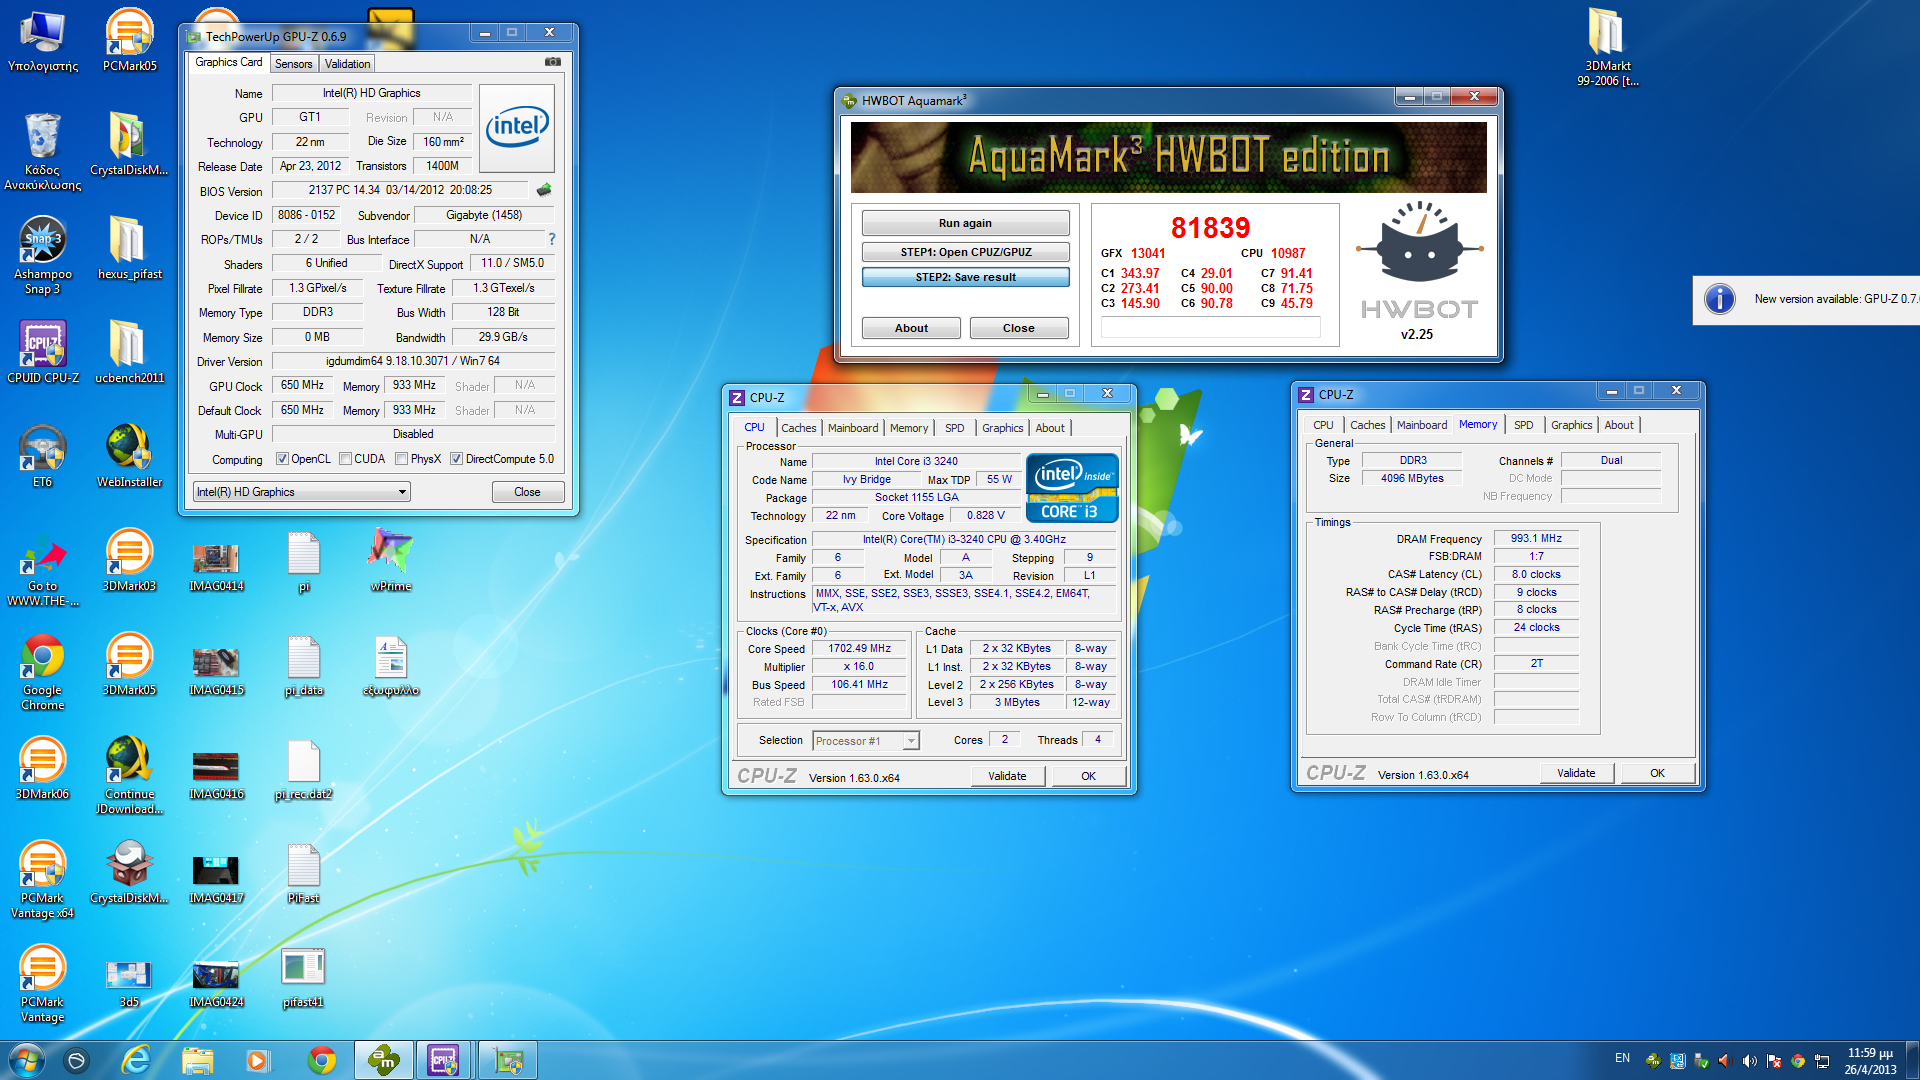Click the Close button in GPU-Z
This screenshot has height=1080, width=1920.
[527, 492]
